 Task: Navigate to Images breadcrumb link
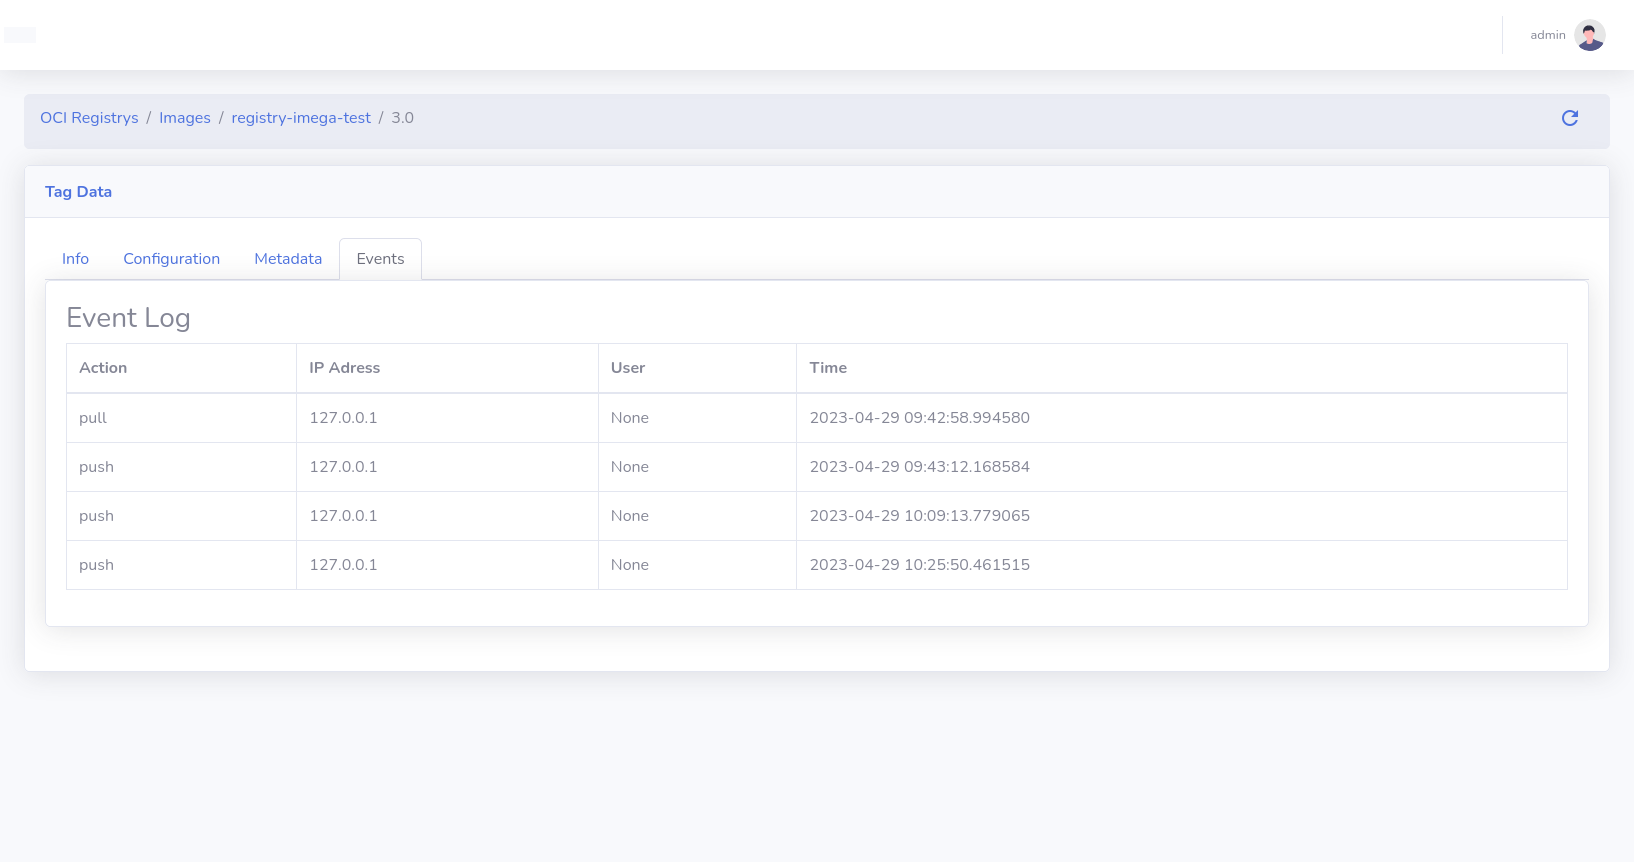point(185,118)
